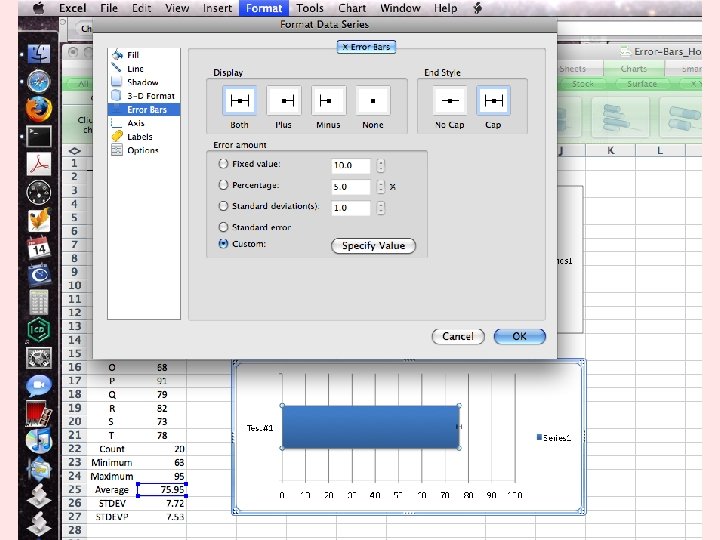Open Calculator from the Dock
This screenshot has width=720, height=540.
tap(39, 302)
